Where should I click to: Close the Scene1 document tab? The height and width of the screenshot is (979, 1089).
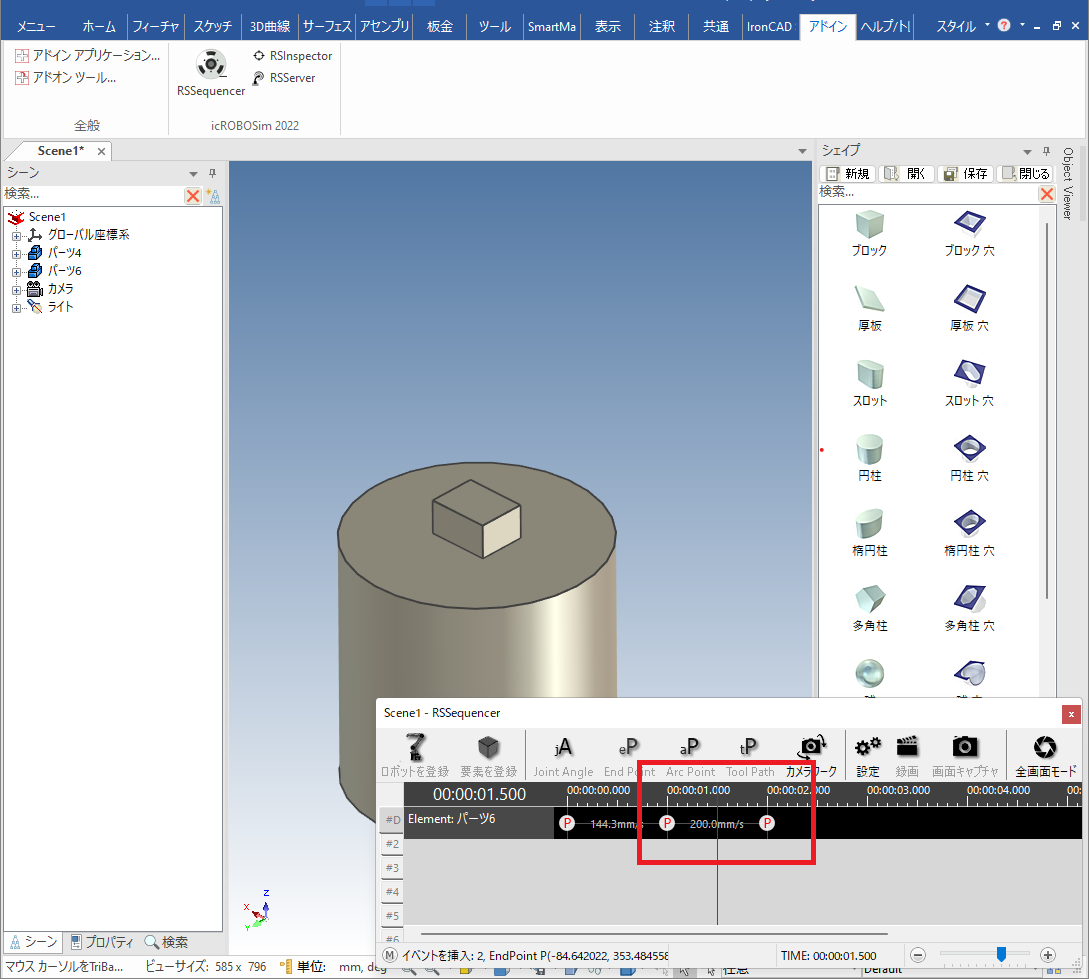tap(101, 151)
